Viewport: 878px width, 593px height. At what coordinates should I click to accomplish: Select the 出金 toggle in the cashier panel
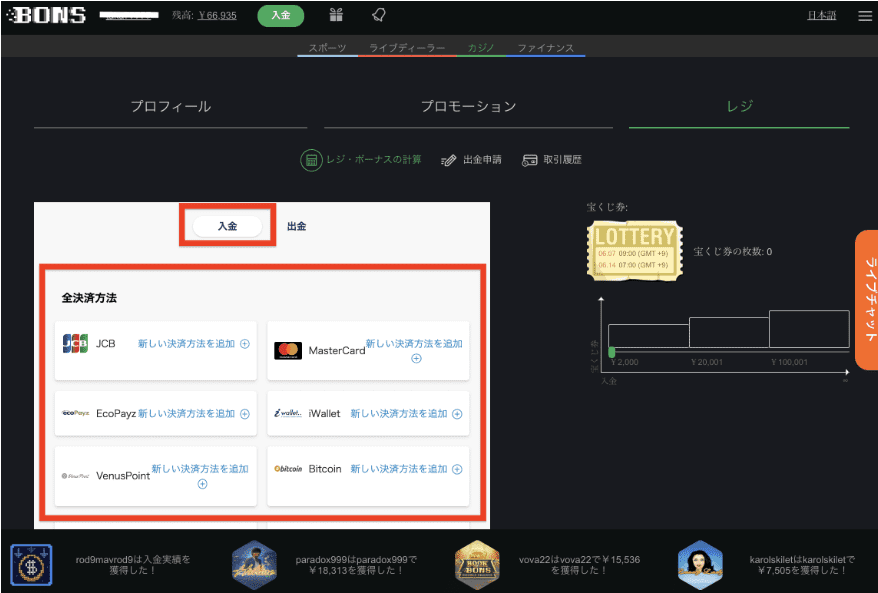296,226
